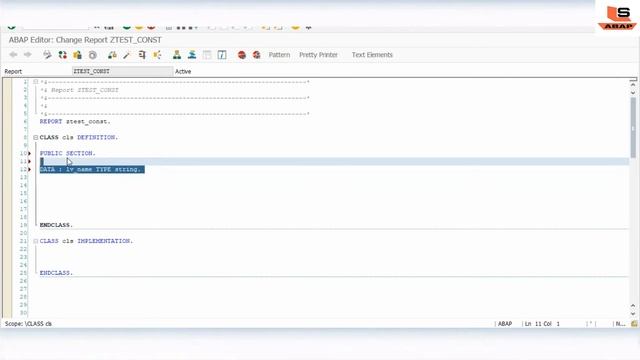Toggle Display/Change mode icon
This screenshot has width=640, height=360.
pyautogui.click(x=47, y=55)
